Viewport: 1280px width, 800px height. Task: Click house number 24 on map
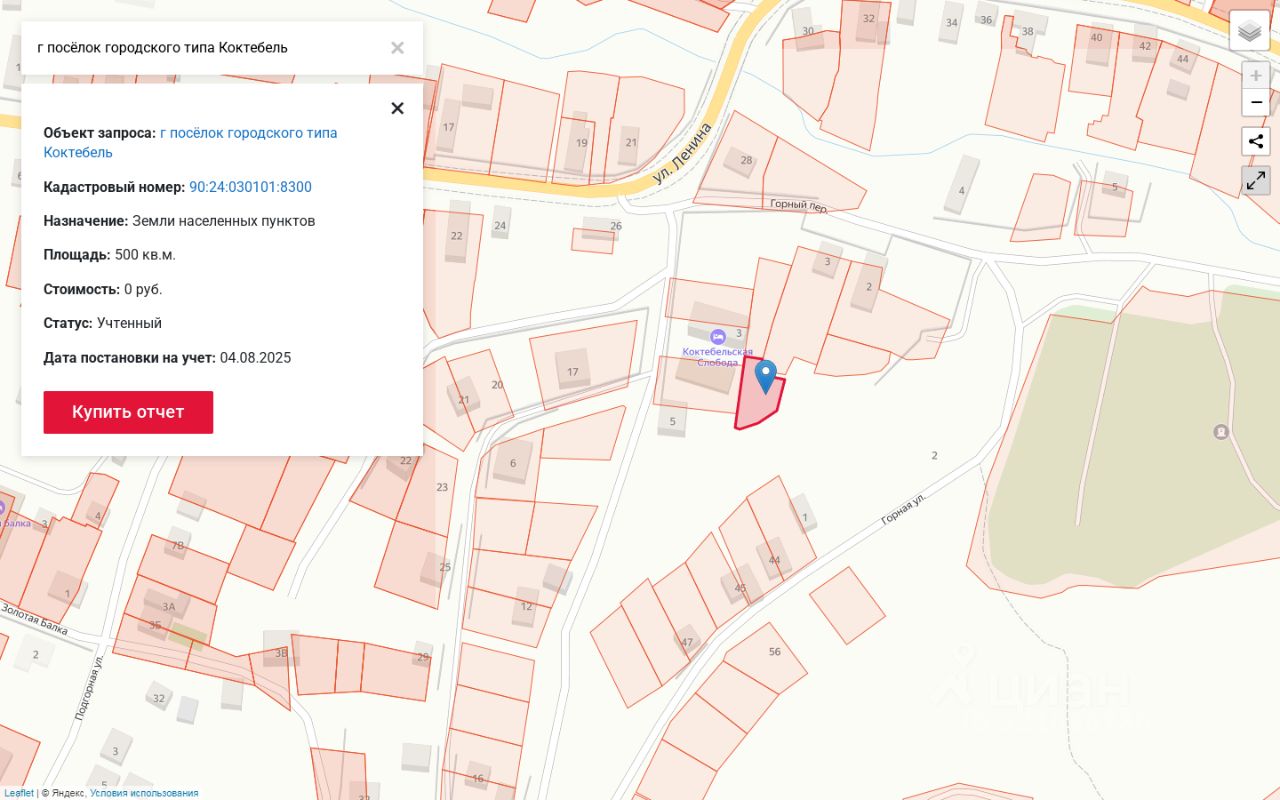[500, 225]
